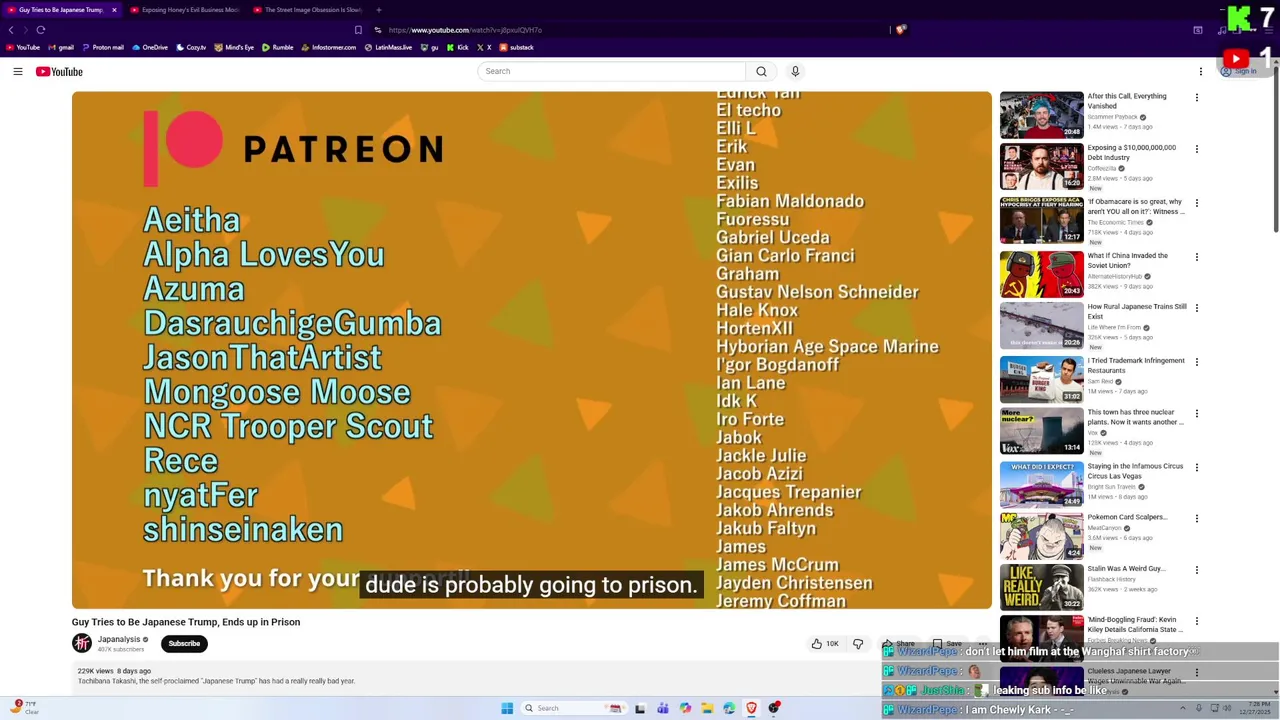Viewport: 1280px width, 720px height.
Task: Open the Rumble bookmark
Action: 277,47
